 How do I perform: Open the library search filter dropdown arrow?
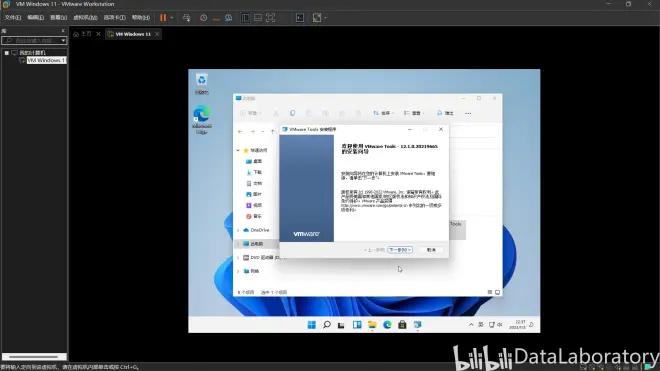pos(63,40)
